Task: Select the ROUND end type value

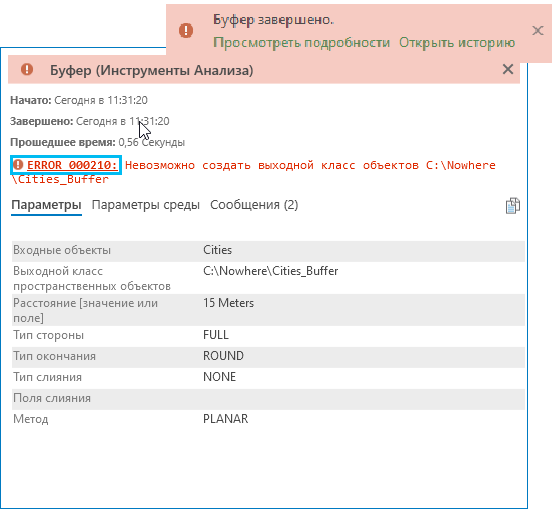Action: point(223,356)
